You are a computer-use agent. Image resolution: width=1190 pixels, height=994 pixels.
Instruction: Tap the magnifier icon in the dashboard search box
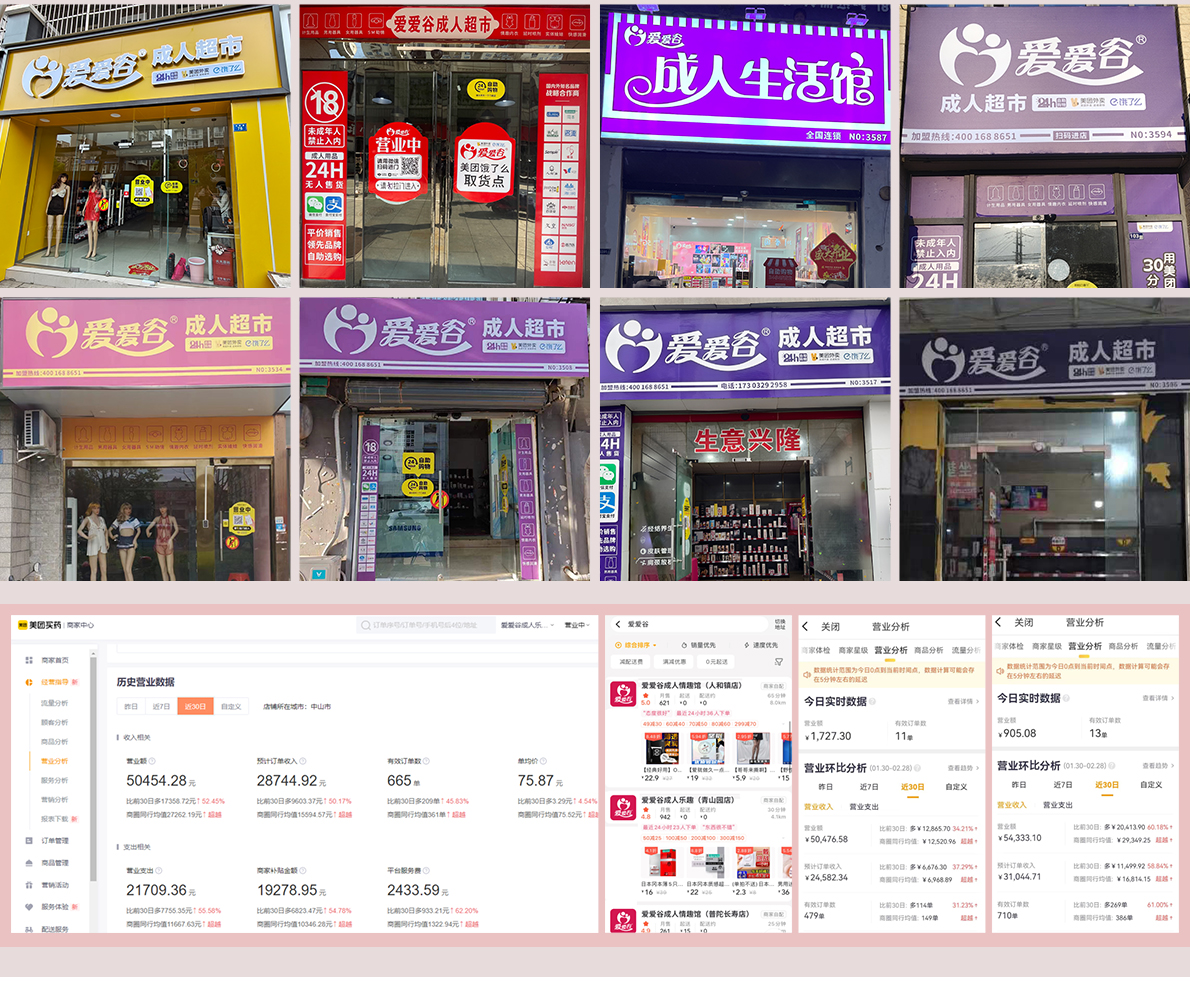click(366, 625)
